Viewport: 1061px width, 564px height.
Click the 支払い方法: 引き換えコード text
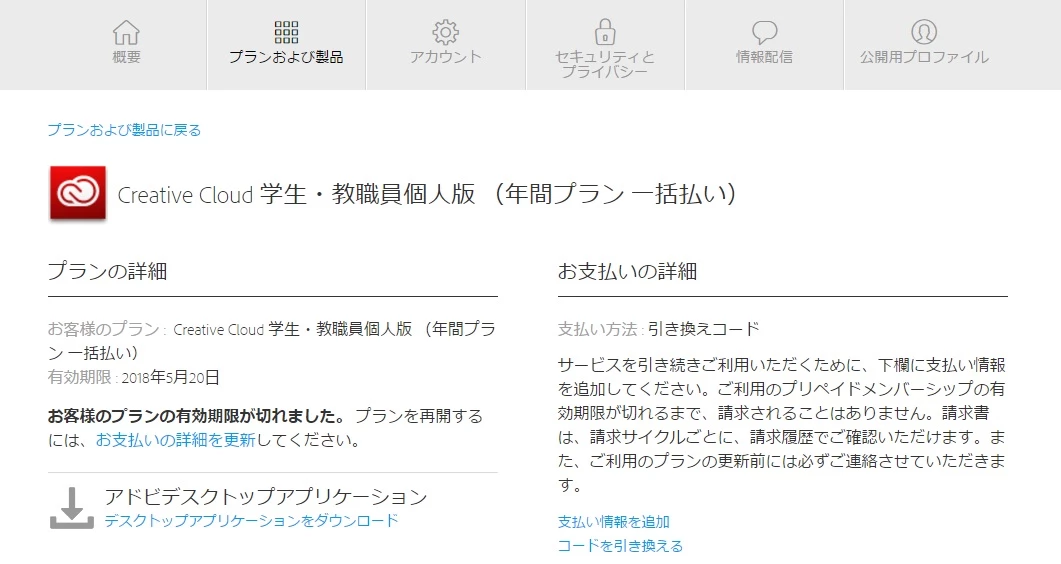coord(658,329)
